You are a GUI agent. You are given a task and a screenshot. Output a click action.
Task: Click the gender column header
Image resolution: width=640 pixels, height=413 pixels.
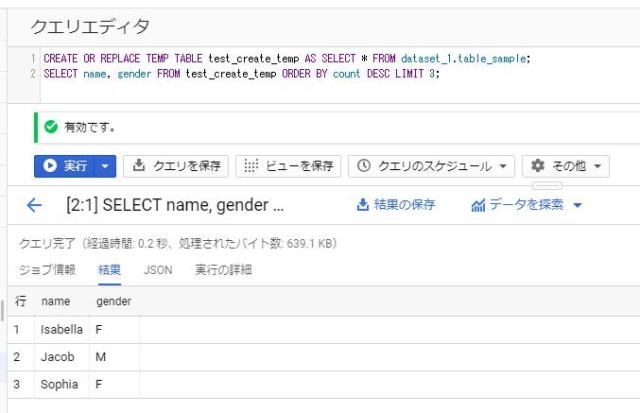click(x=113, y=302)
